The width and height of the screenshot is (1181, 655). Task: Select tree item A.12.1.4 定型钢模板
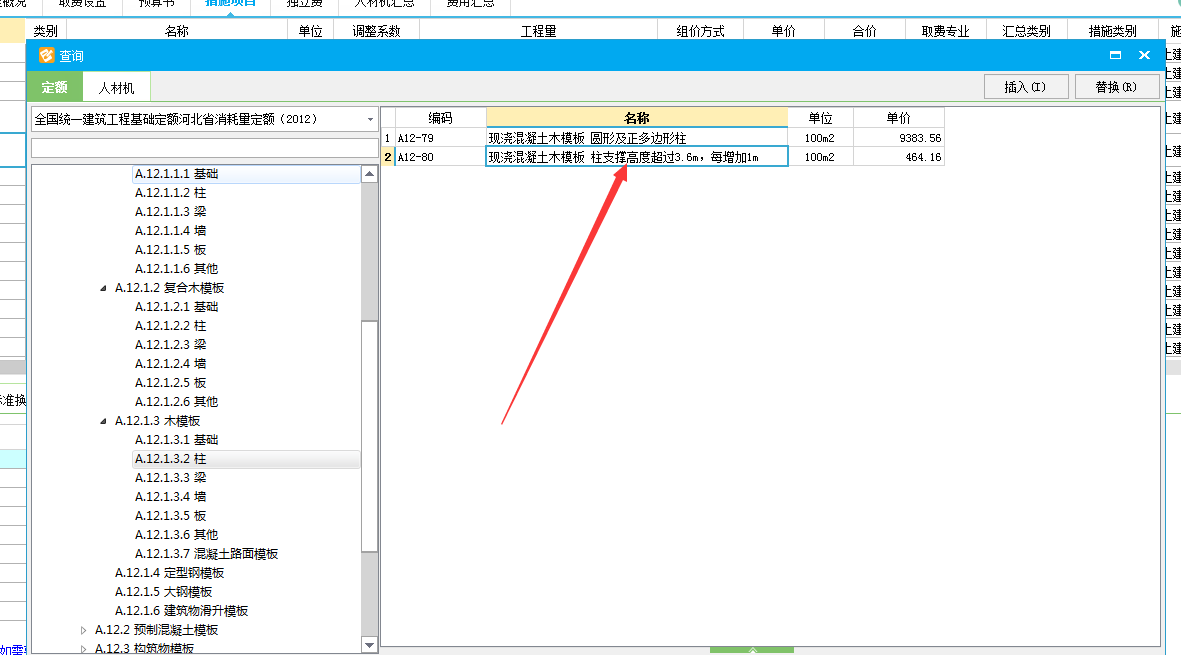coord(169,573)
